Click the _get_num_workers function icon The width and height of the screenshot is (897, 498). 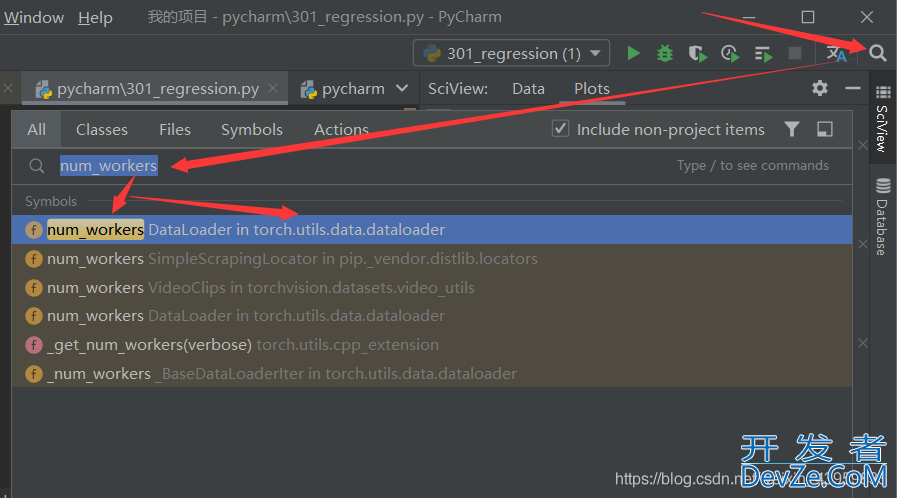coord(34,345)
